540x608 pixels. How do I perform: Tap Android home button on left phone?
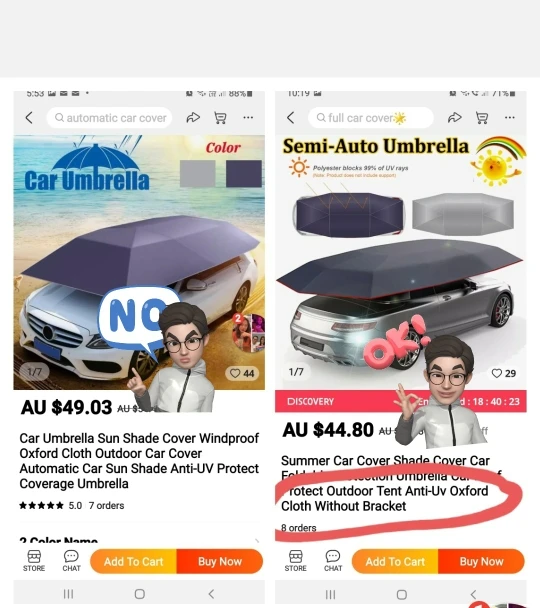click(140, 594)
